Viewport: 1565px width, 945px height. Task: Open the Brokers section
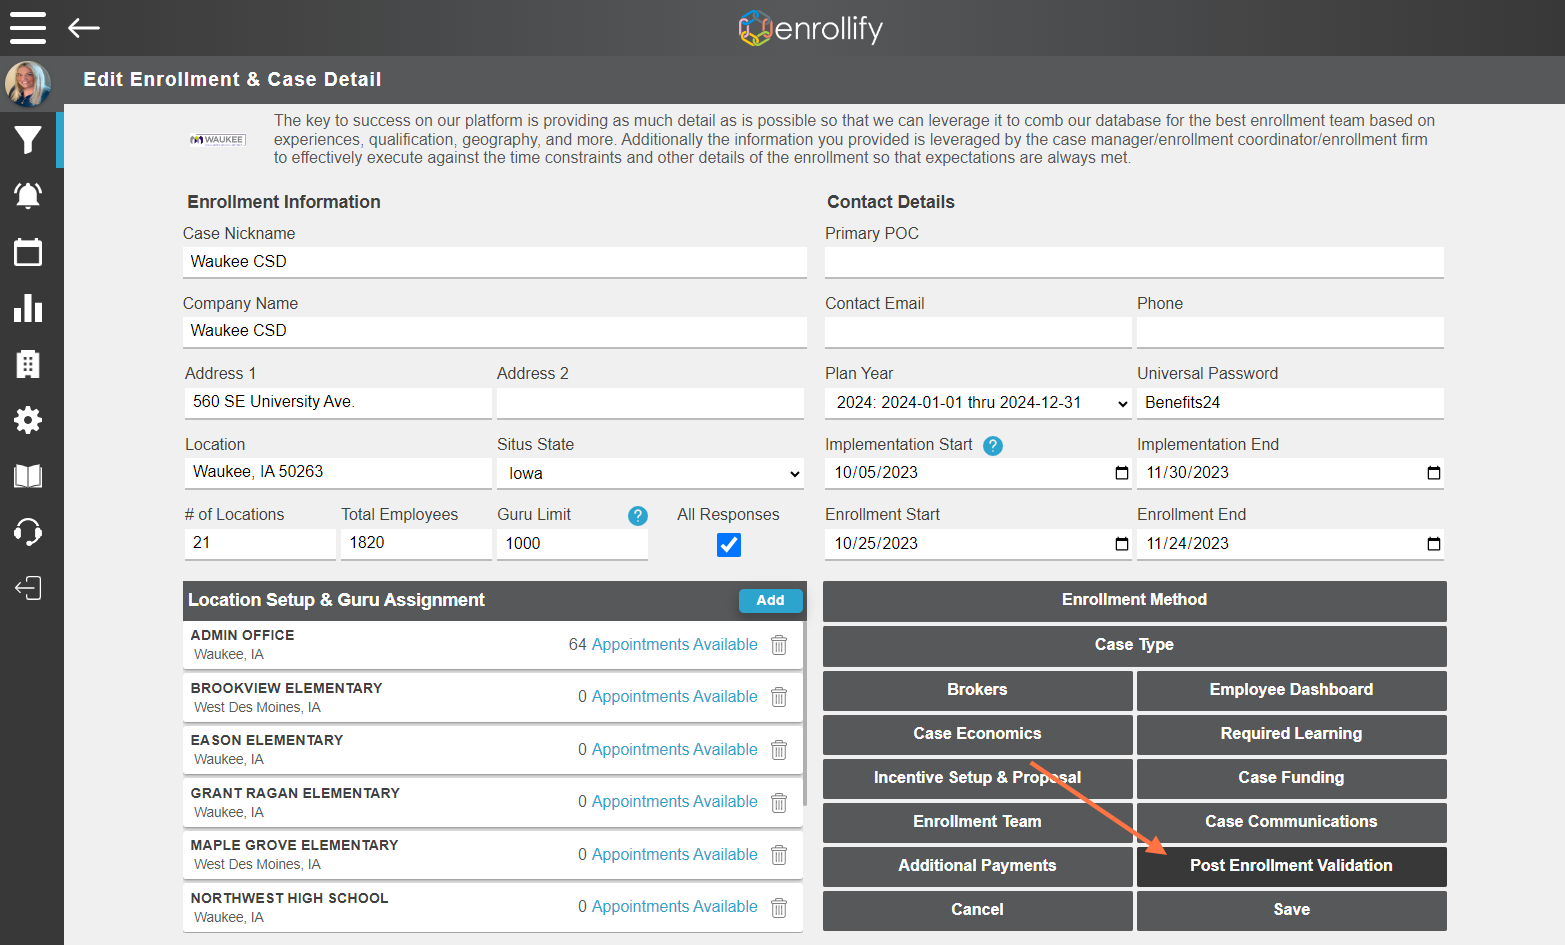[x=978, y=690]
